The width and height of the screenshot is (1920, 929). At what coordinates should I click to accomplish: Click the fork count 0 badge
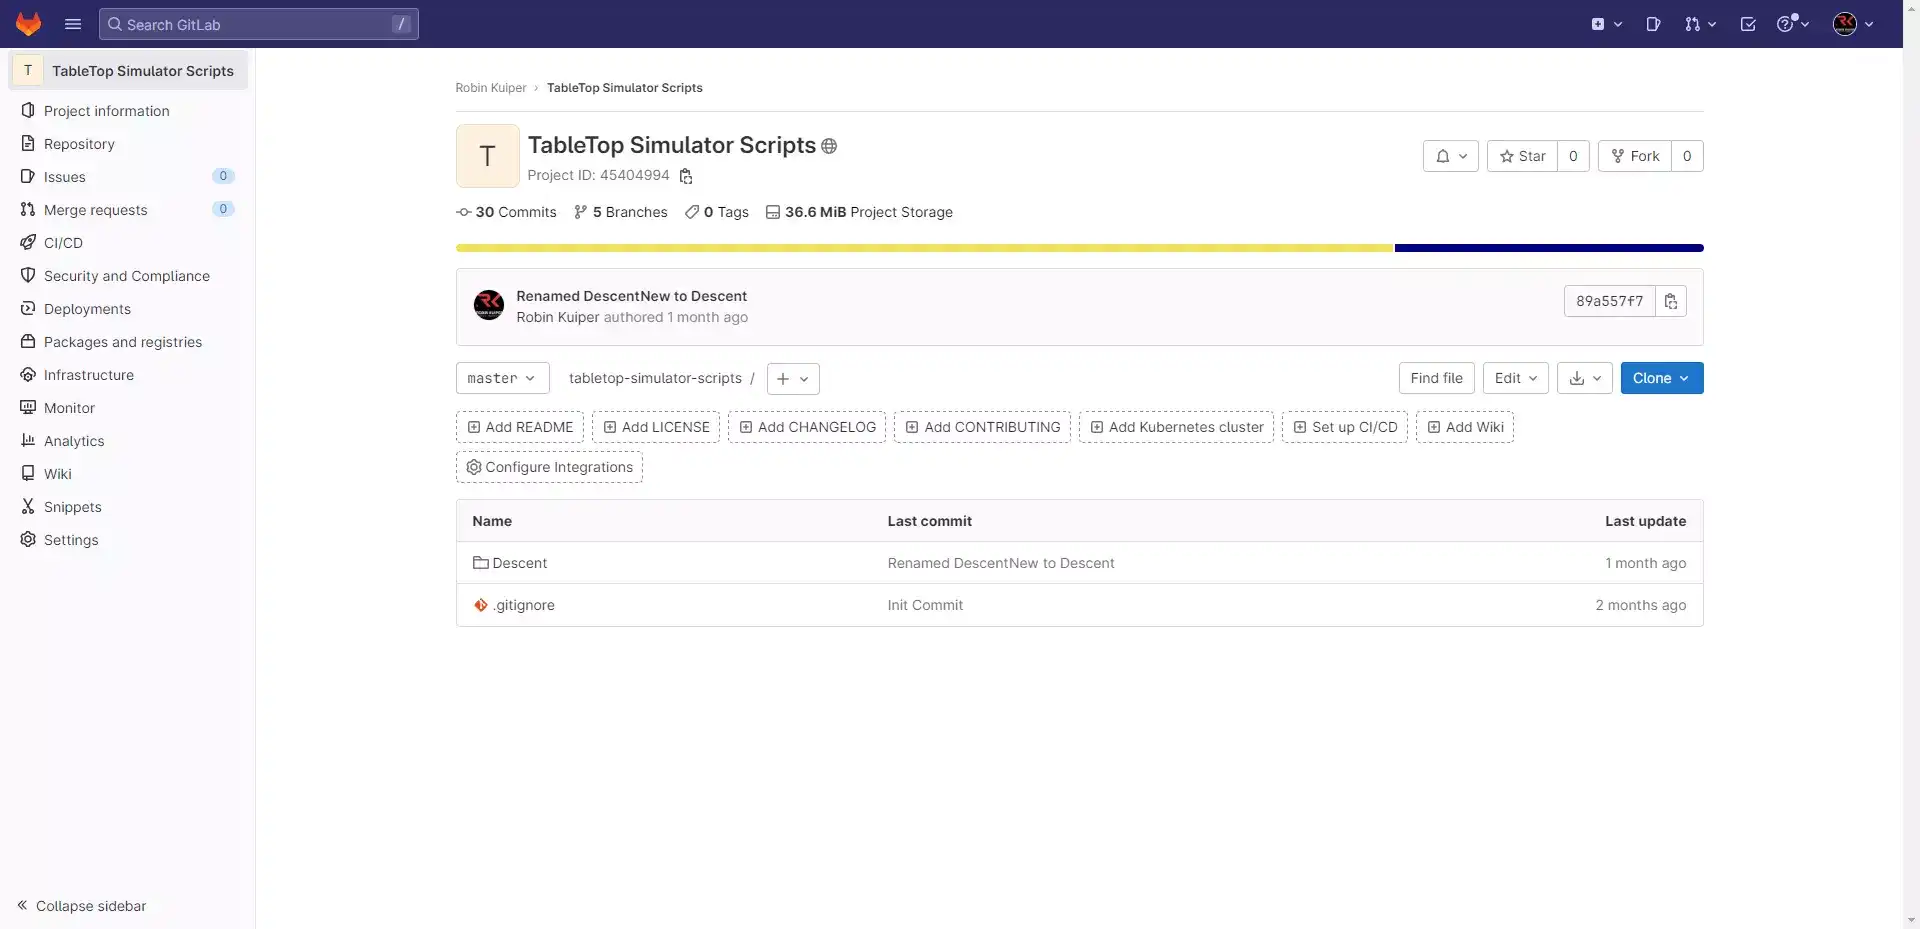coord(1687,156)
